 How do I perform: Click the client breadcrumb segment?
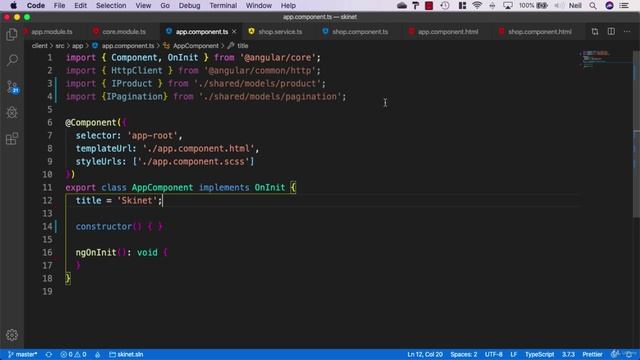point(40,46)
